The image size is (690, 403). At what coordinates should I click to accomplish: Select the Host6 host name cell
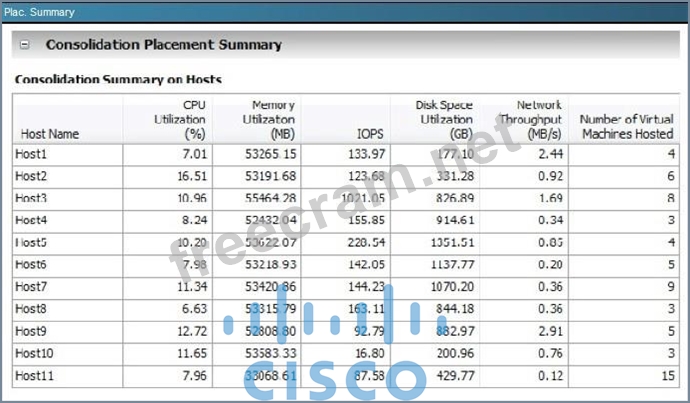(32, 265)
